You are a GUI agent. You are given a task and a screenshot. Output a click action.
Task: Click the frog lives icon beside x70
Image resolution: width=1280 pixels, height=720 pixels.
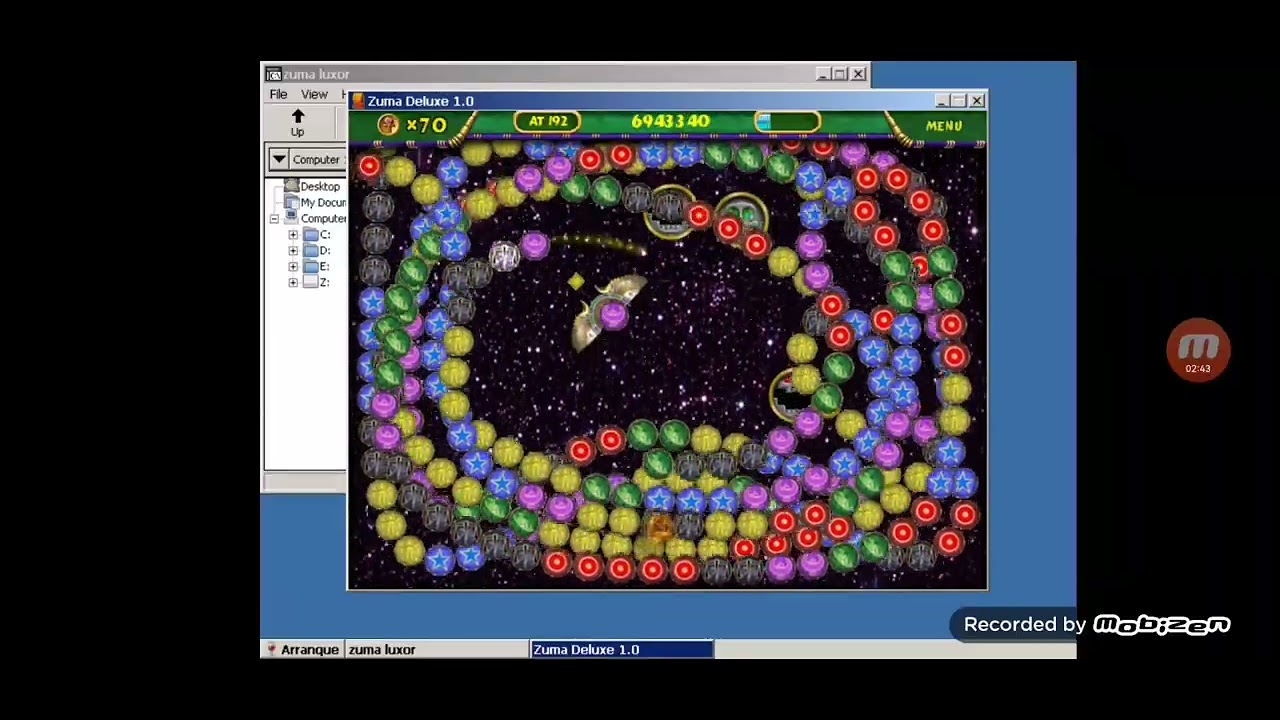coord(388,124)
